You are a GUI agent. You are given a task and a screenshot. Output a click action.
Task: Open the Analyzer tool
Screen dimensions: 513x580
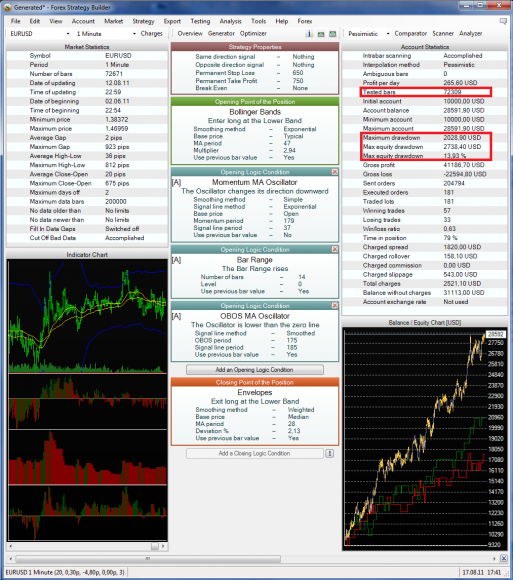[470, 34]
